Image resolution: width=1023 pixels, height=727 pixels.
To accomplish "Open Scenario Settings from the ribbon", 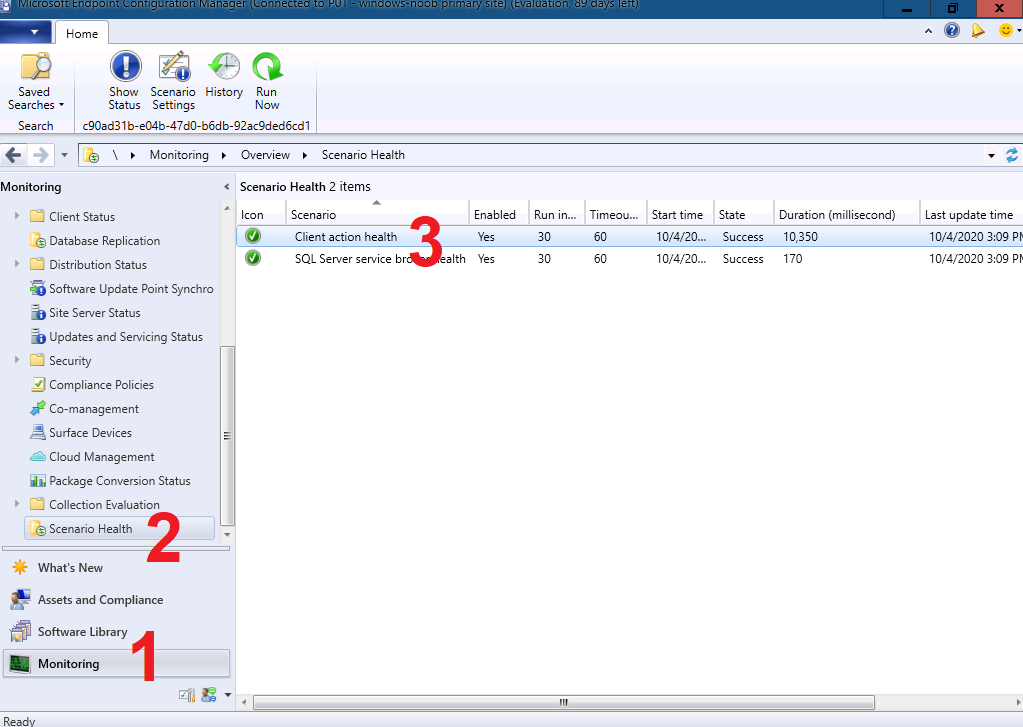I will coord(173,81).
